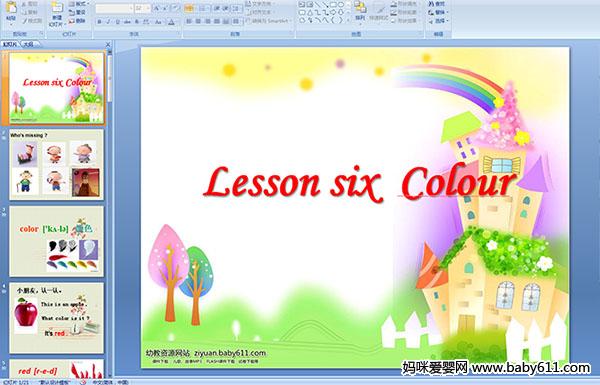Open the Replace menu in the editing group
The image size is (600, 385).
point(438,12)
